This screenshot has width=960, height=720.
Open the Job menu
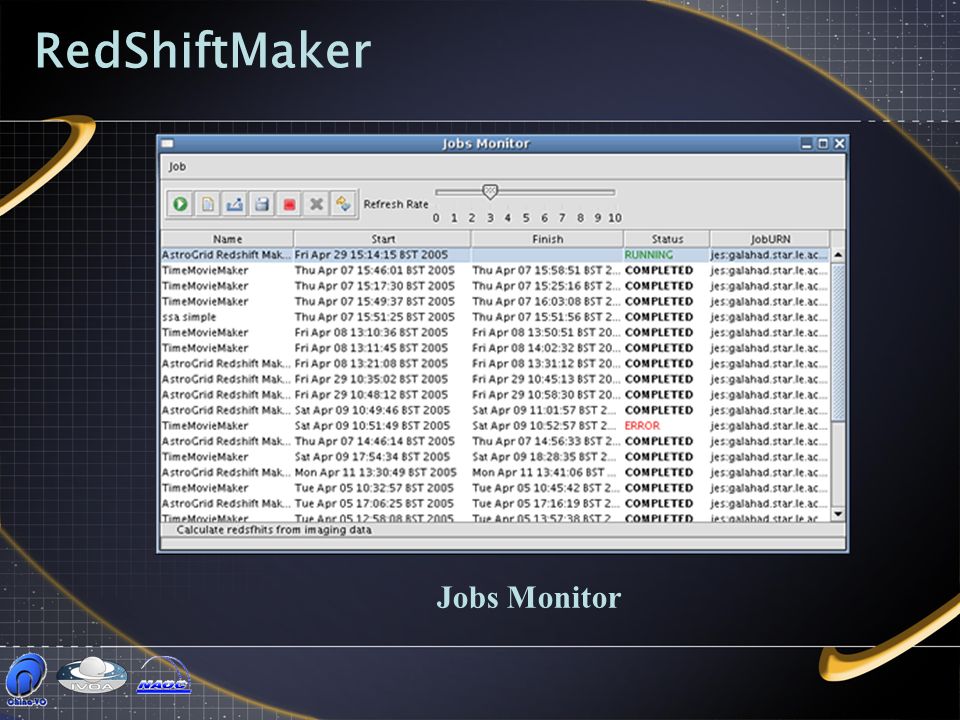(178, 167)
